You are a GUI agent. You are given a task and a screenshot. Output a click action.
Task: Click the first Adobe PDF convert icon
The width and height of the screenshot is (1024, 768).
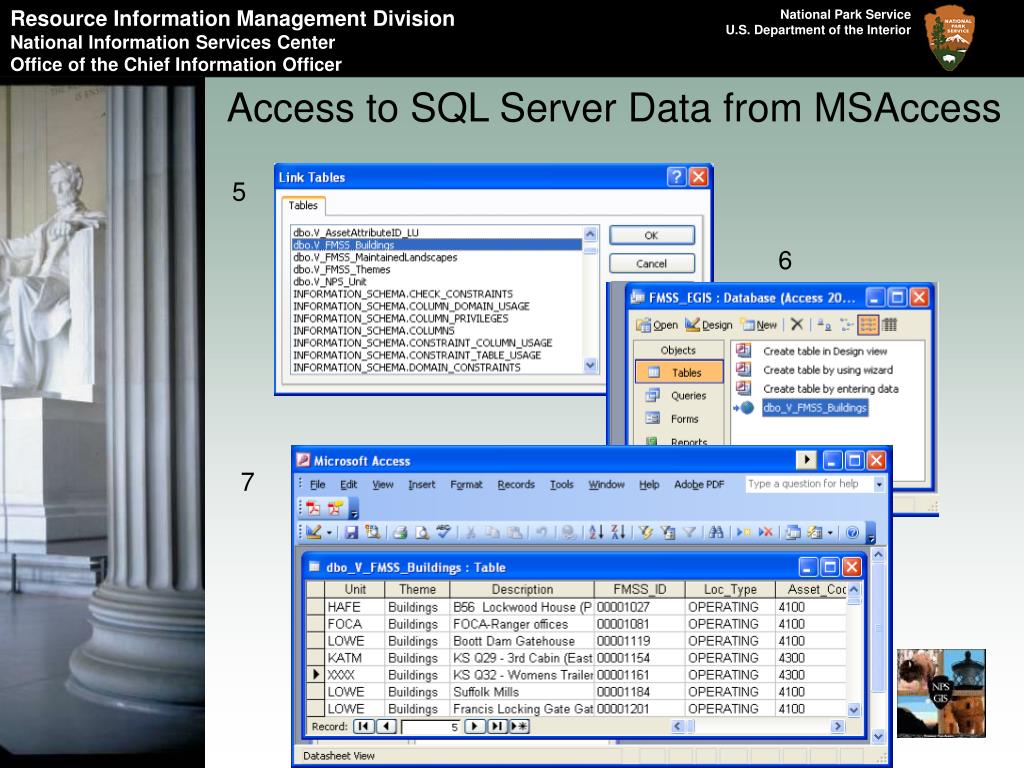[313, 508]
